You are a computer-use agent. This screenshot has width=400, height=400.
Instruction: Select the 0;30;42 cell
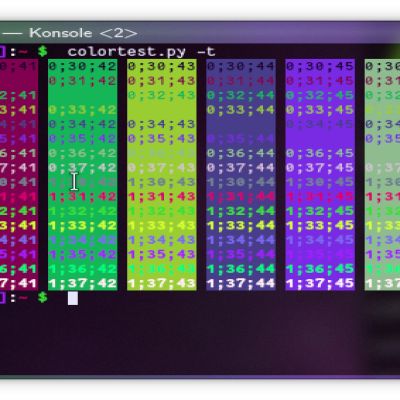tap(83, 66)
